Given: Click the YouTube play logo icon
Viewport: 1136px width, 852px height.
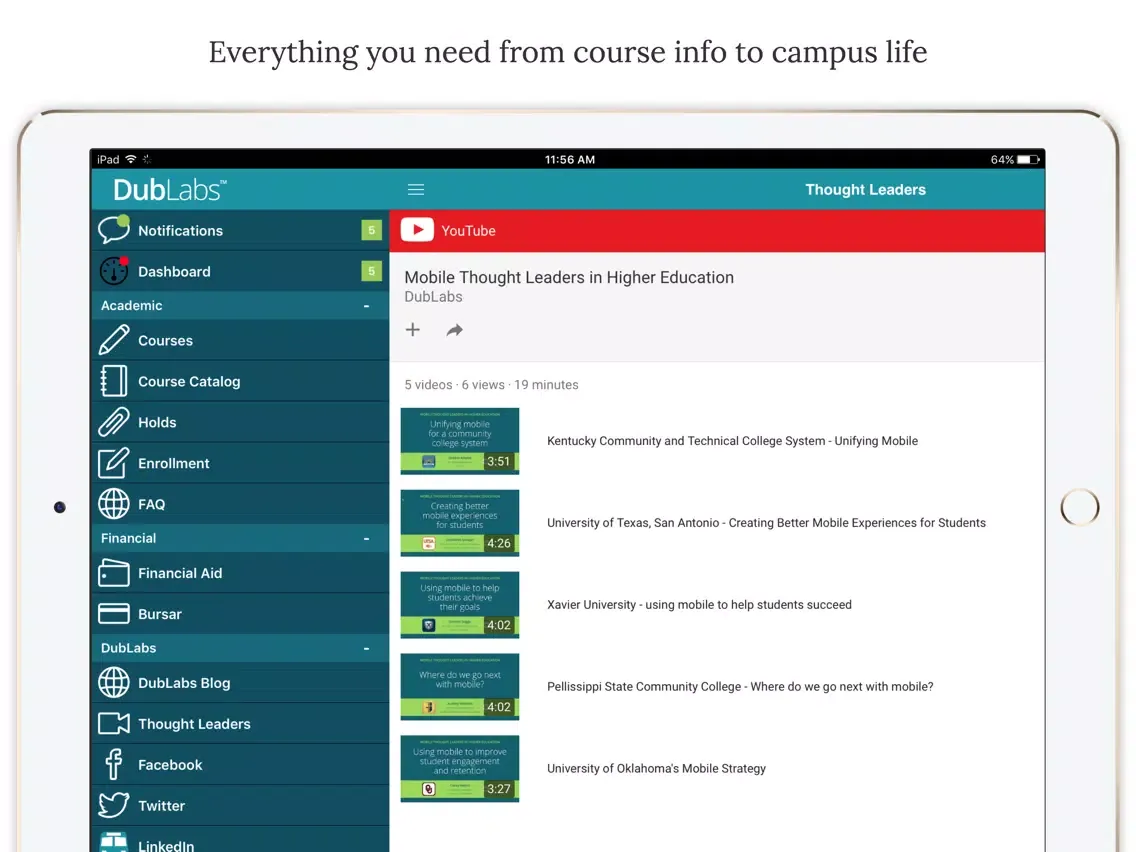Looking at the screenshot, I should point(417,230).
